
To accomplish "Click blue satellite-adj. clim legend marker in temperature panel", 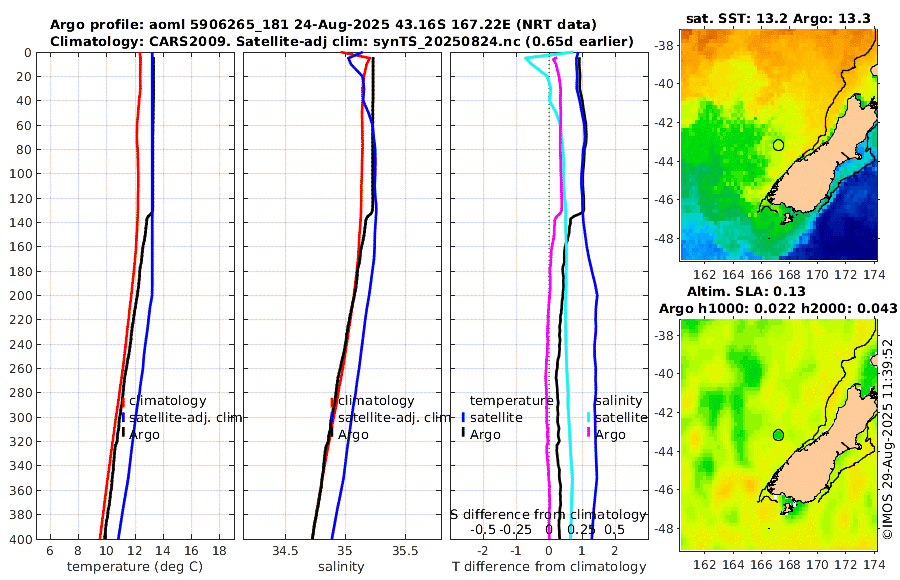I will click(123, 417).
